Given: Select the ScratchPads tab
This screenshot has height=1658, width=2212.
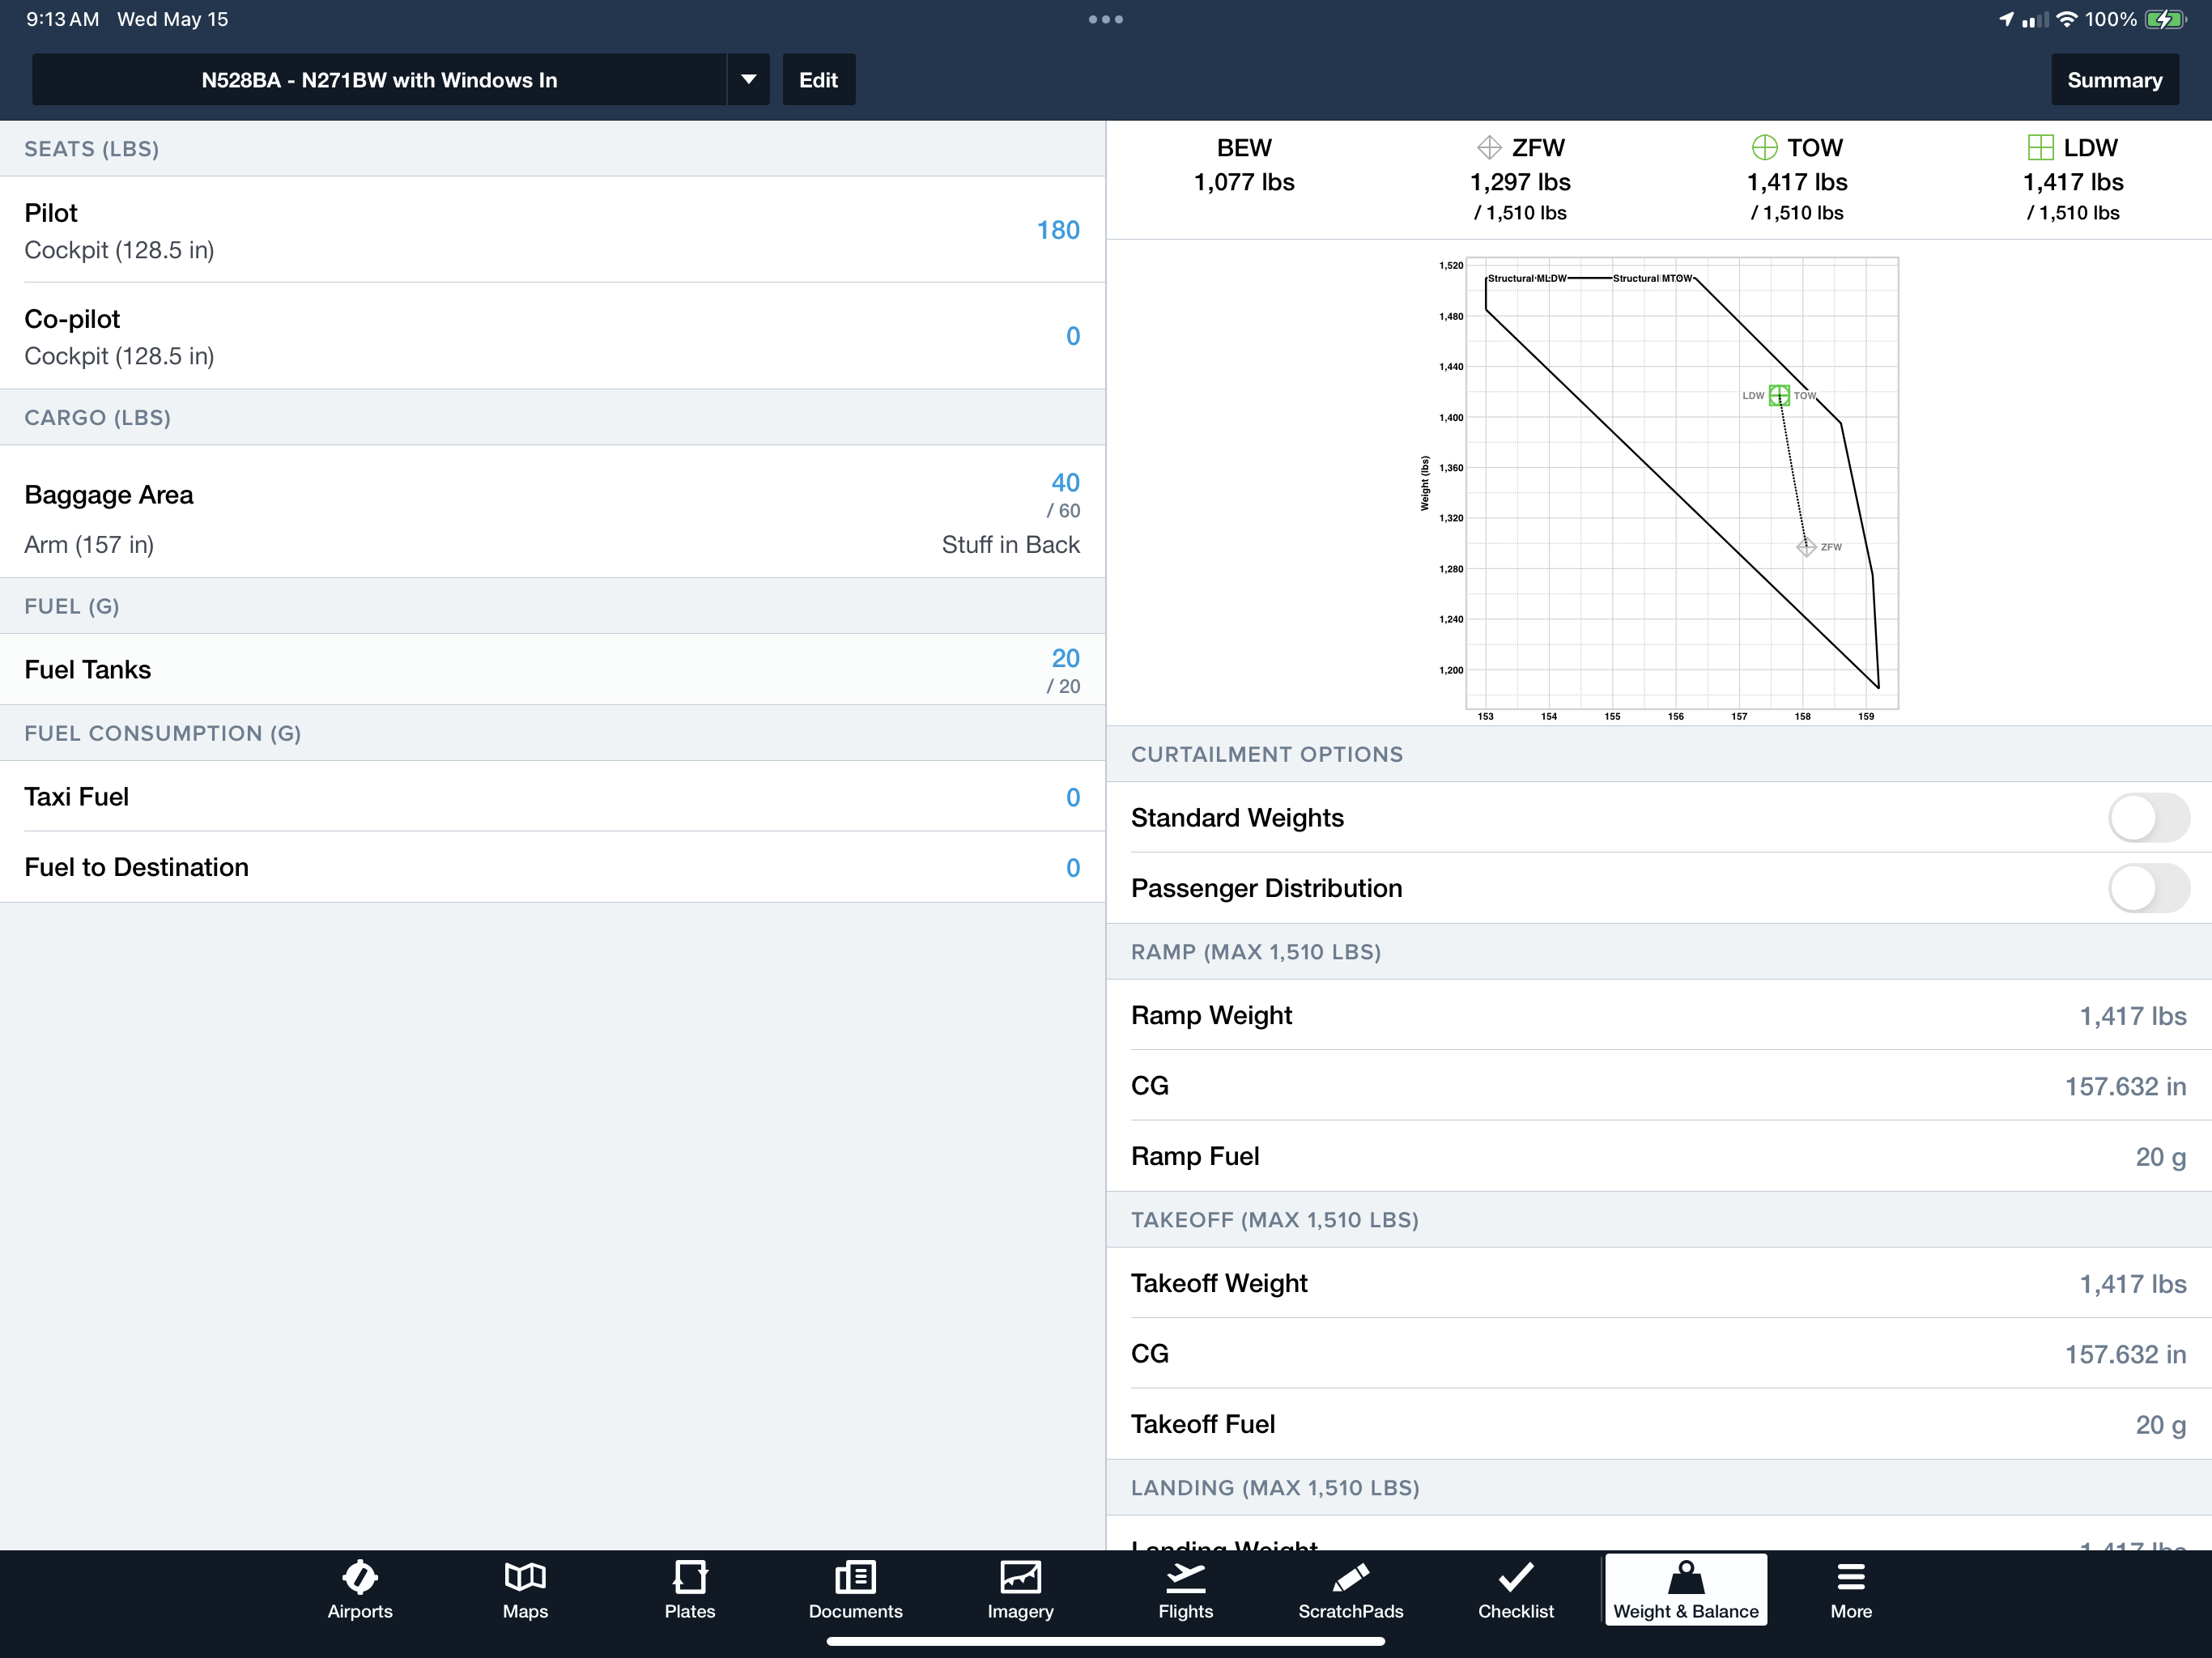Looking at the screenshot, I should coord(1351,1588).
